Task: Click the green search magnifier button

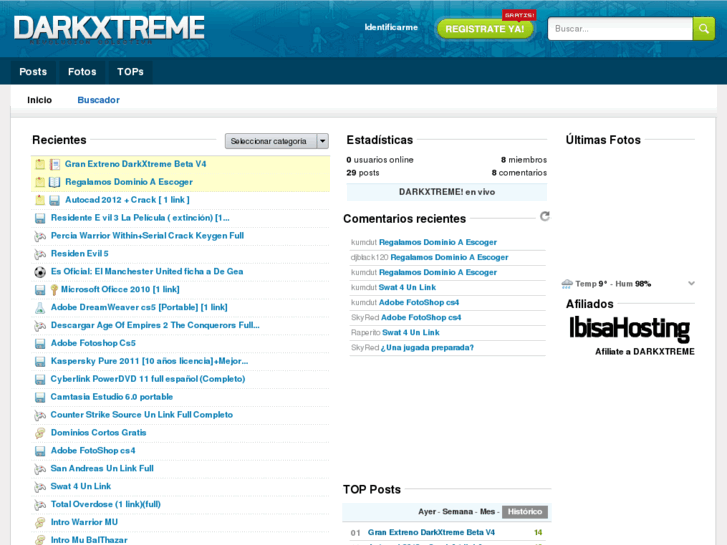Action: (x=703, y=29)
